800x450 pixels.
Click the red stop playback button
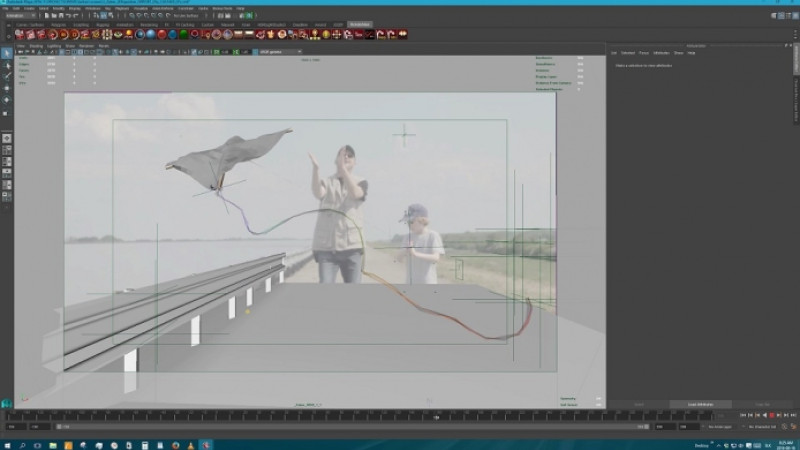coord(772,416)
